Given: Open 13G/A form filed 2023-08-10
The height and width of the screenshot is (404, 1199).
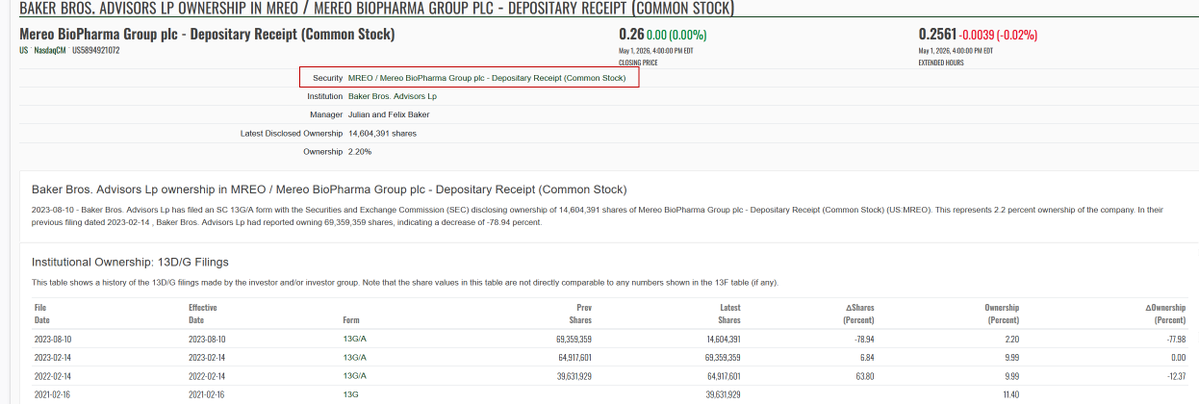Looking at the screenshot, I should tap(355, 339).
